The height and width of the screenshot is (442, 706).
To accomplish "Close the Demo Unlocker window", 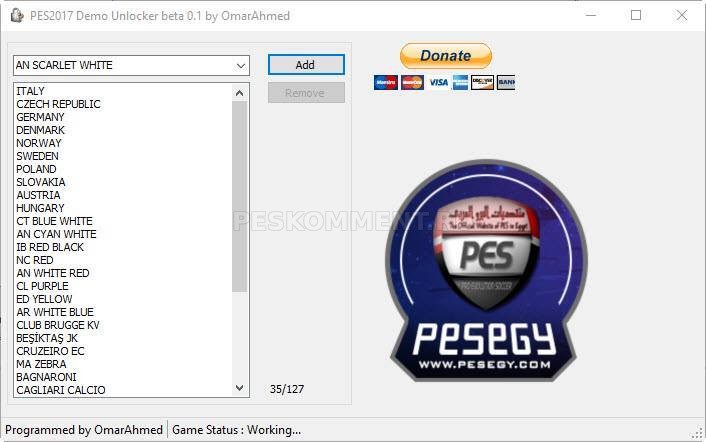I will pyautogui.click(x=682, y=15).
